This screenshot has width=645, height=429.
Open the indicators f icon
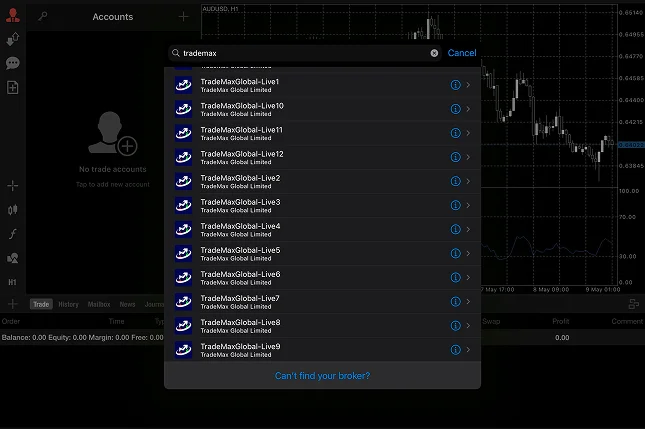[x=13, y=234]
